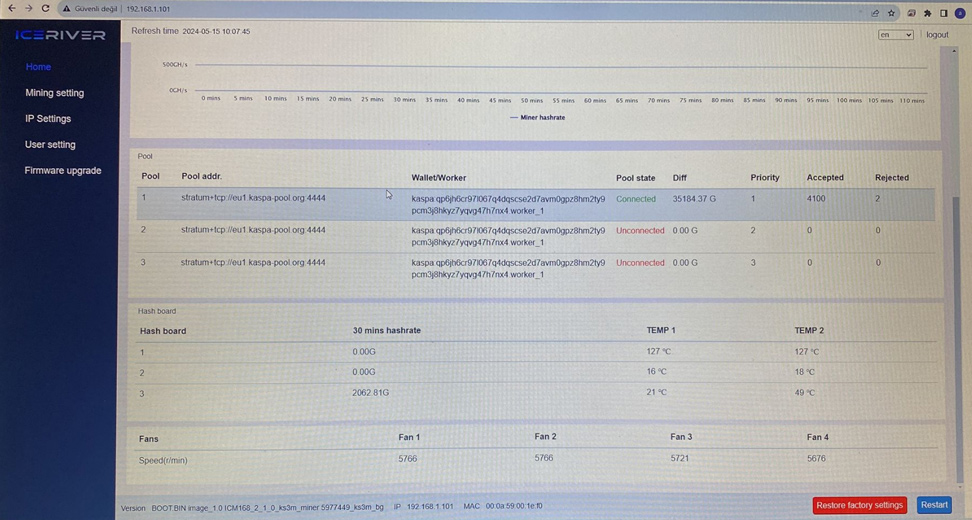
Task: Click the hash board 1 hashrate 0.00G
Action: click(x=364, y=351)
